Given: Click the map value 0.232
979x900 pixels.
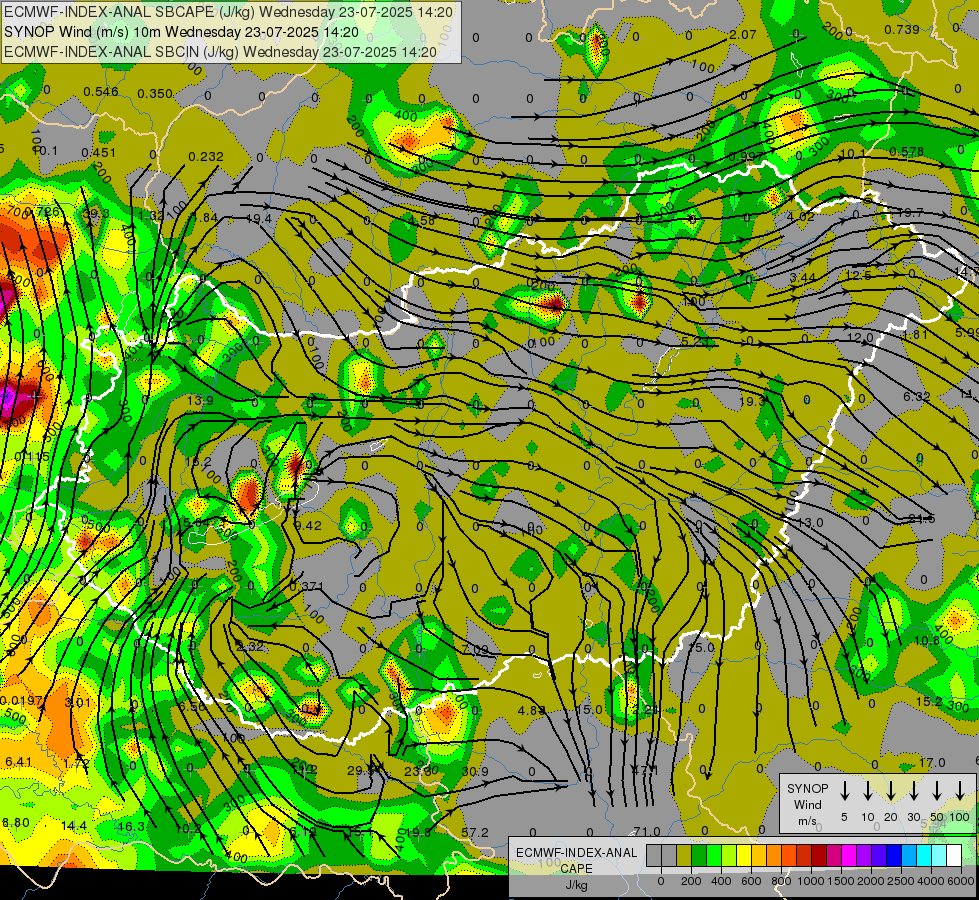Looking at the screenshot, I should tap(205, 157).
